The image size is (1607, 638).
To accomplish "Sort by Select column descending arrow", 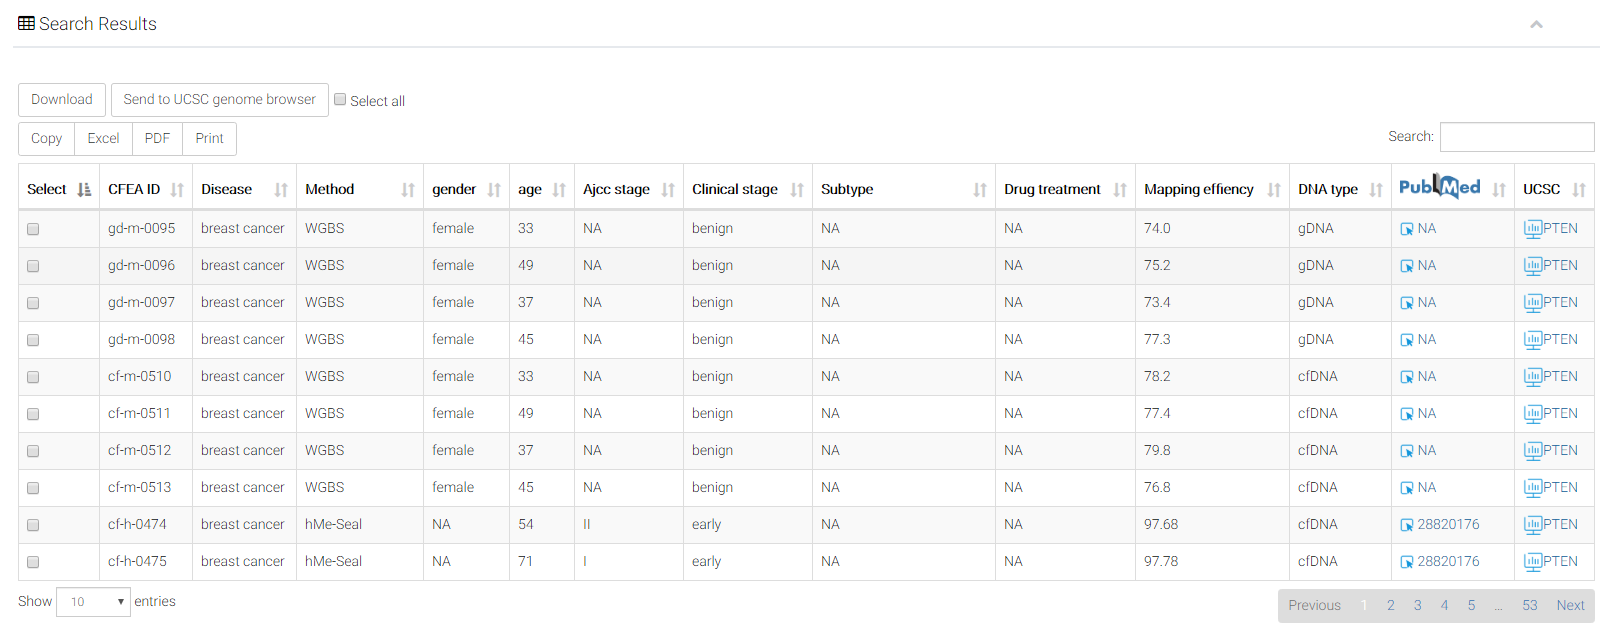I will [x=84, y=190].
